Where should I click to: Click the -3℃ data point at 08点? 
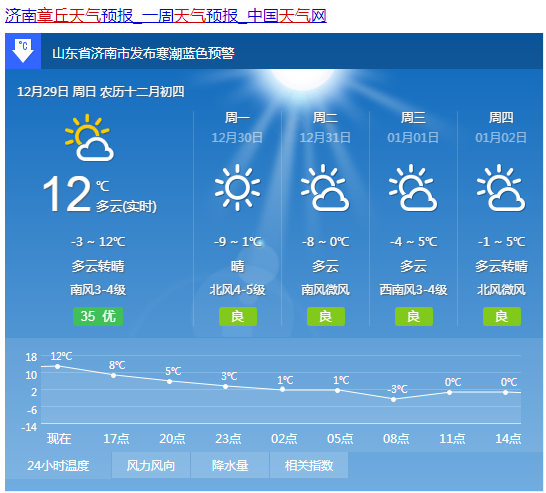tap(393, 399)
